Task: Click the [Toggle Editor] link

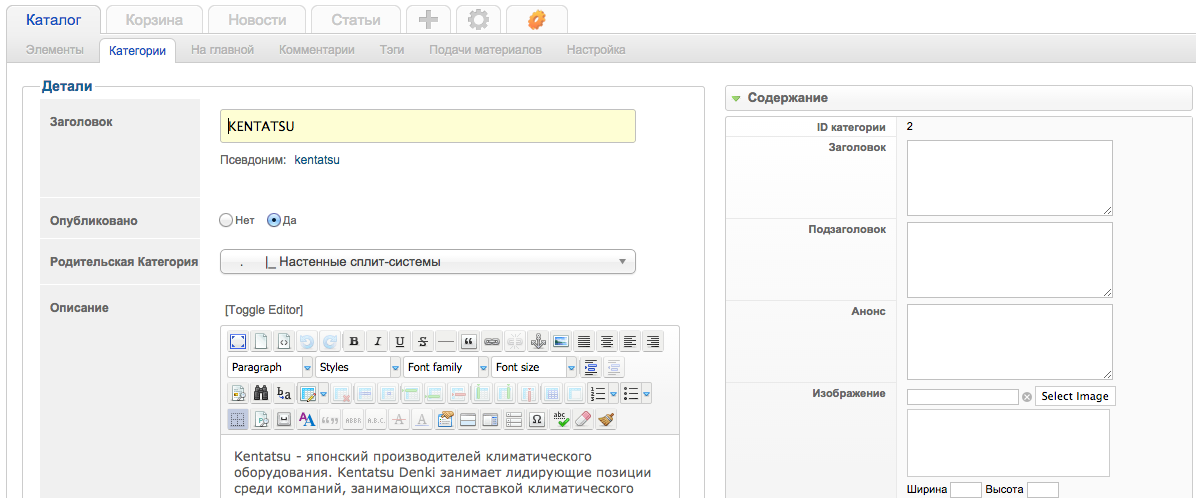Action: tap(264, 310)
